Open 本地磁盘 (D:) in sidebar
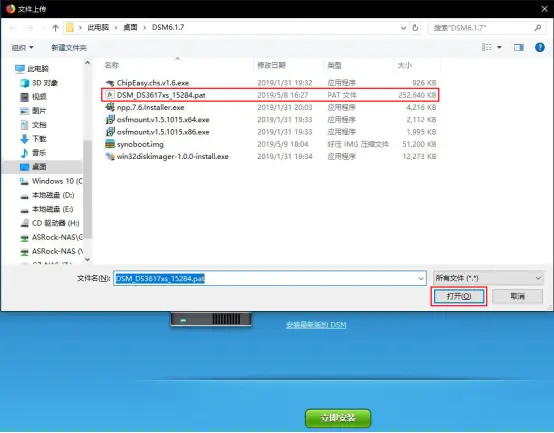Screen dimensions: 554x433 47,195
